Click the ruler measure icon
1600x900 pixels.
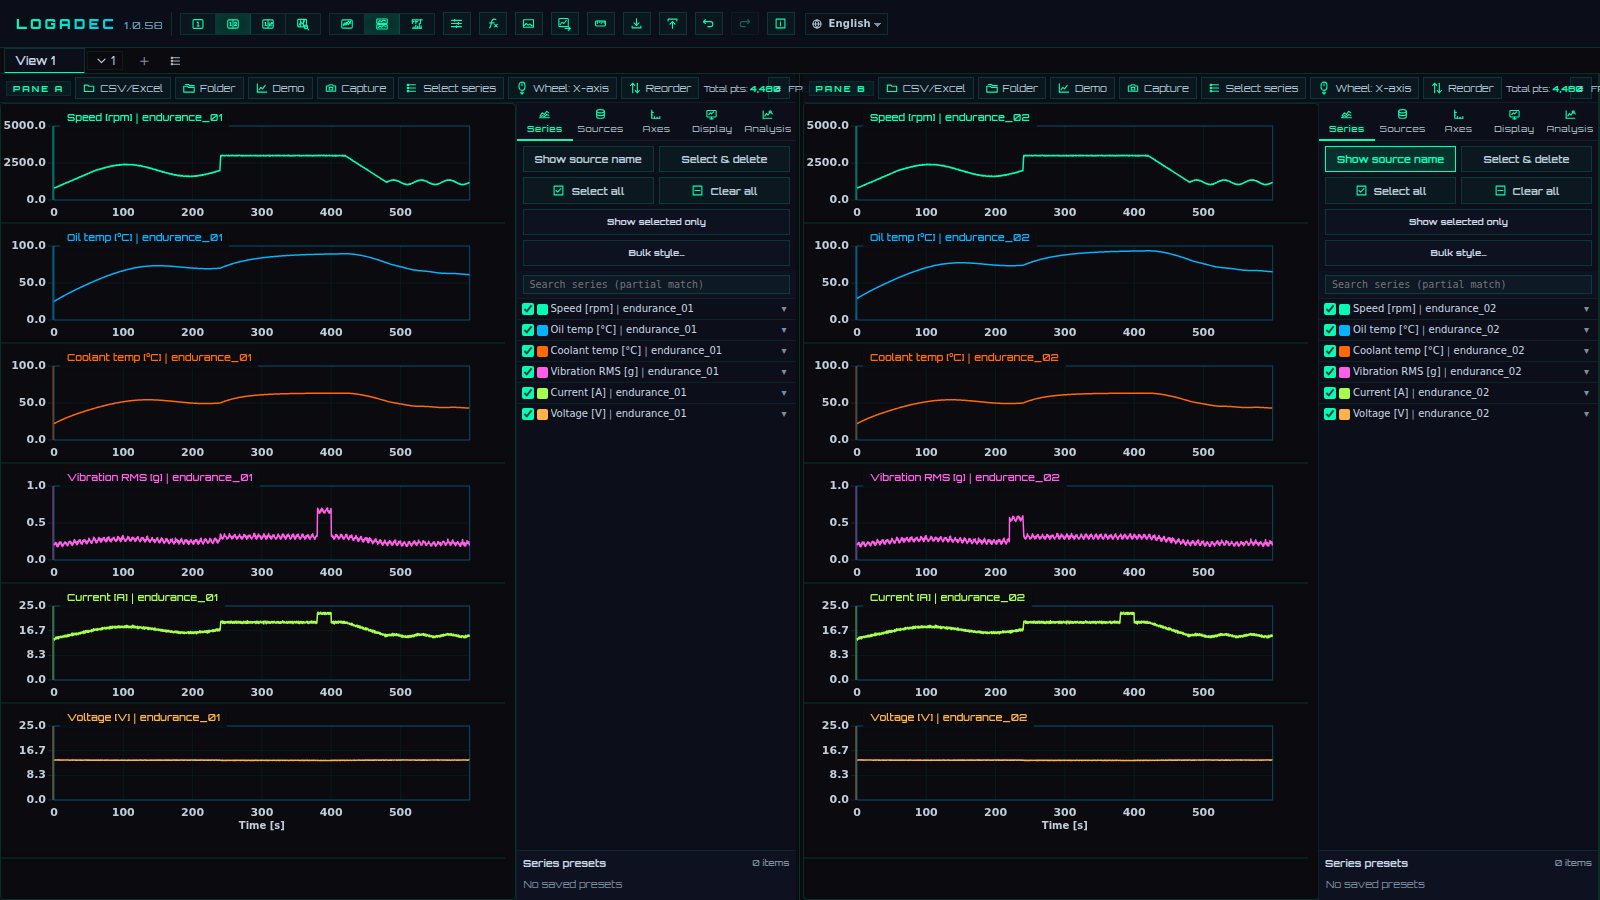point(600,24)
